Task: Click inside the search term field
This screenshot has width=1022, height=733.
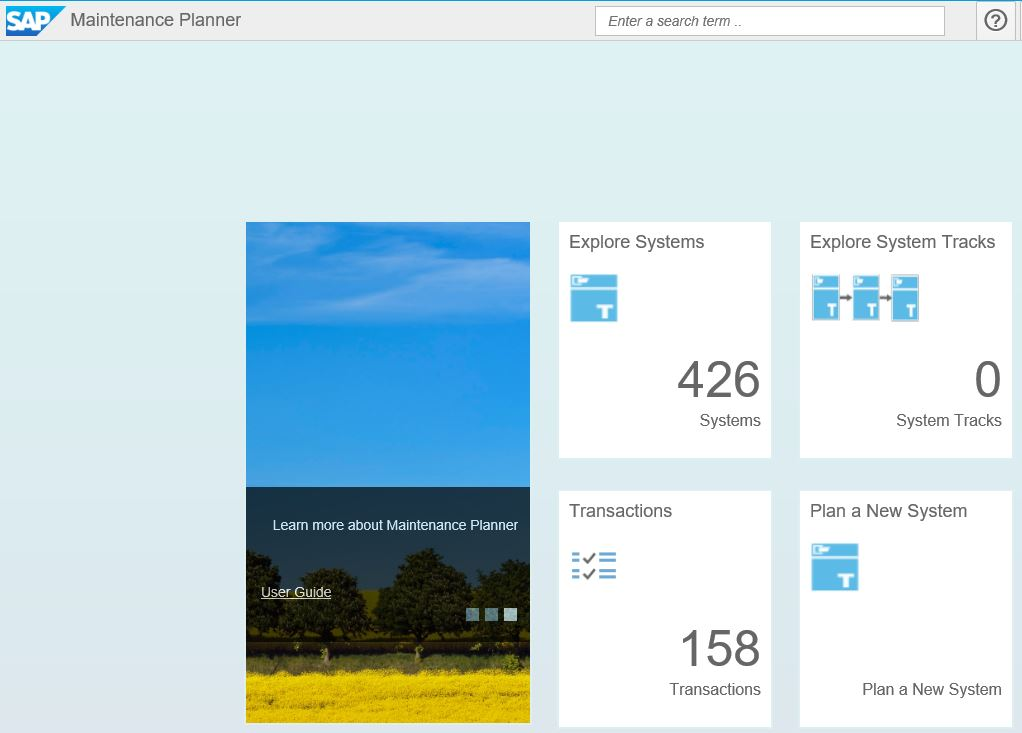Action: tap(769, 21)
